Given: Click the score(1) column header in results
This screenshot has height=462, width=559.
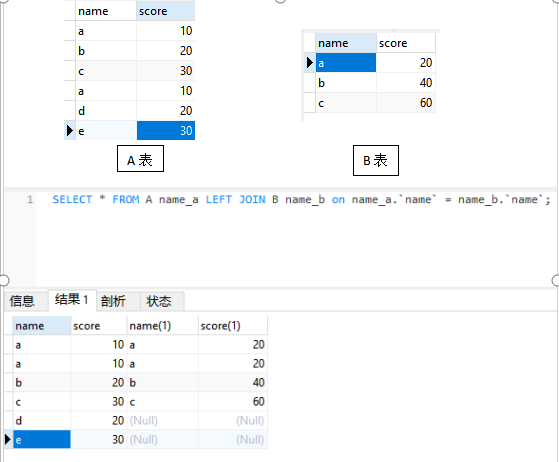Looking at the screenshot, I should pos(232,326).
